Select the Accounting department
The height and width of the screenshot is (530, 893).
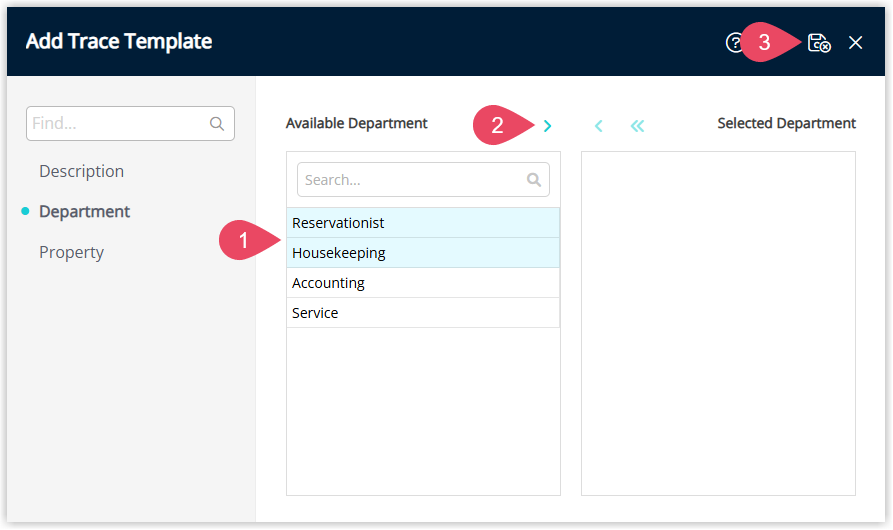click(423, 283)
